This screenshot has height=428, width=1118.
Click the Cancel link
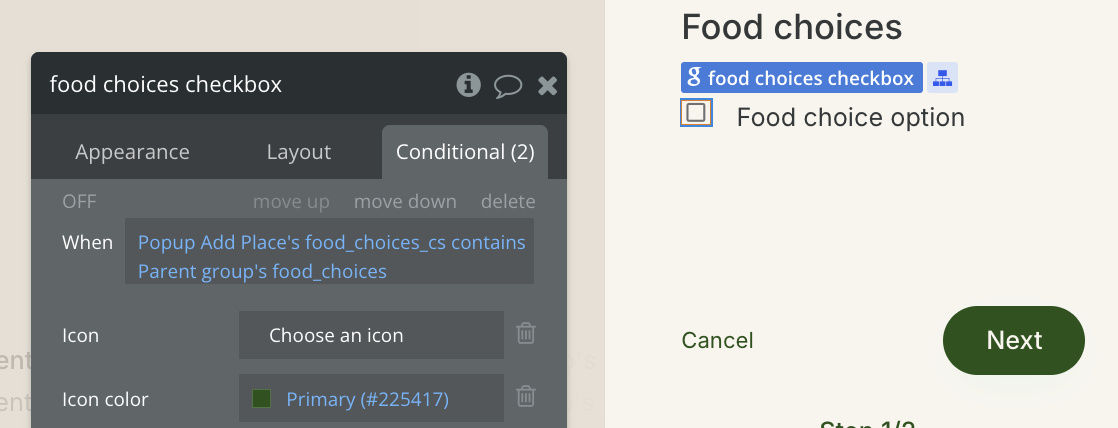717,340
